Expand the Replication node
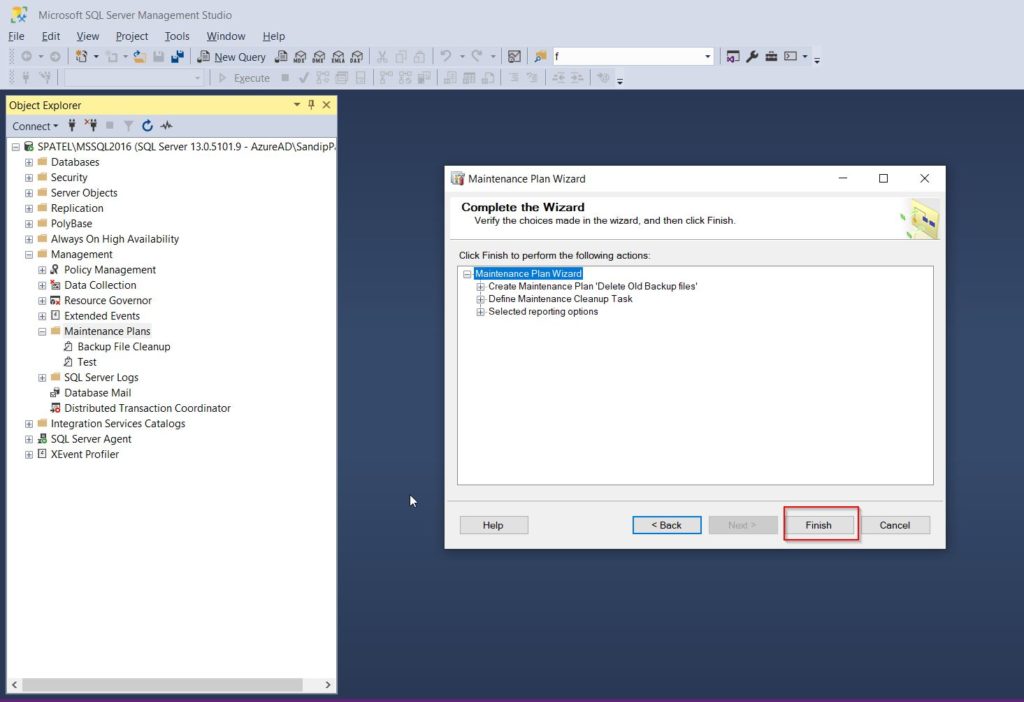The image size is (1024, 702). [x=29, y=208]
